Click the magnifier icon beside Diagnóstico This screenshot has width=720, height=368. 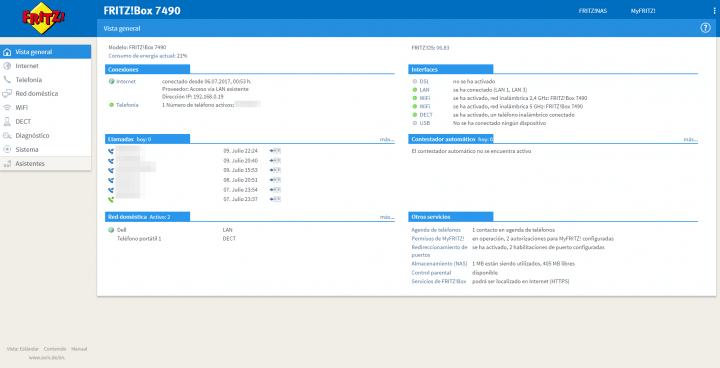tap(7, 136)
